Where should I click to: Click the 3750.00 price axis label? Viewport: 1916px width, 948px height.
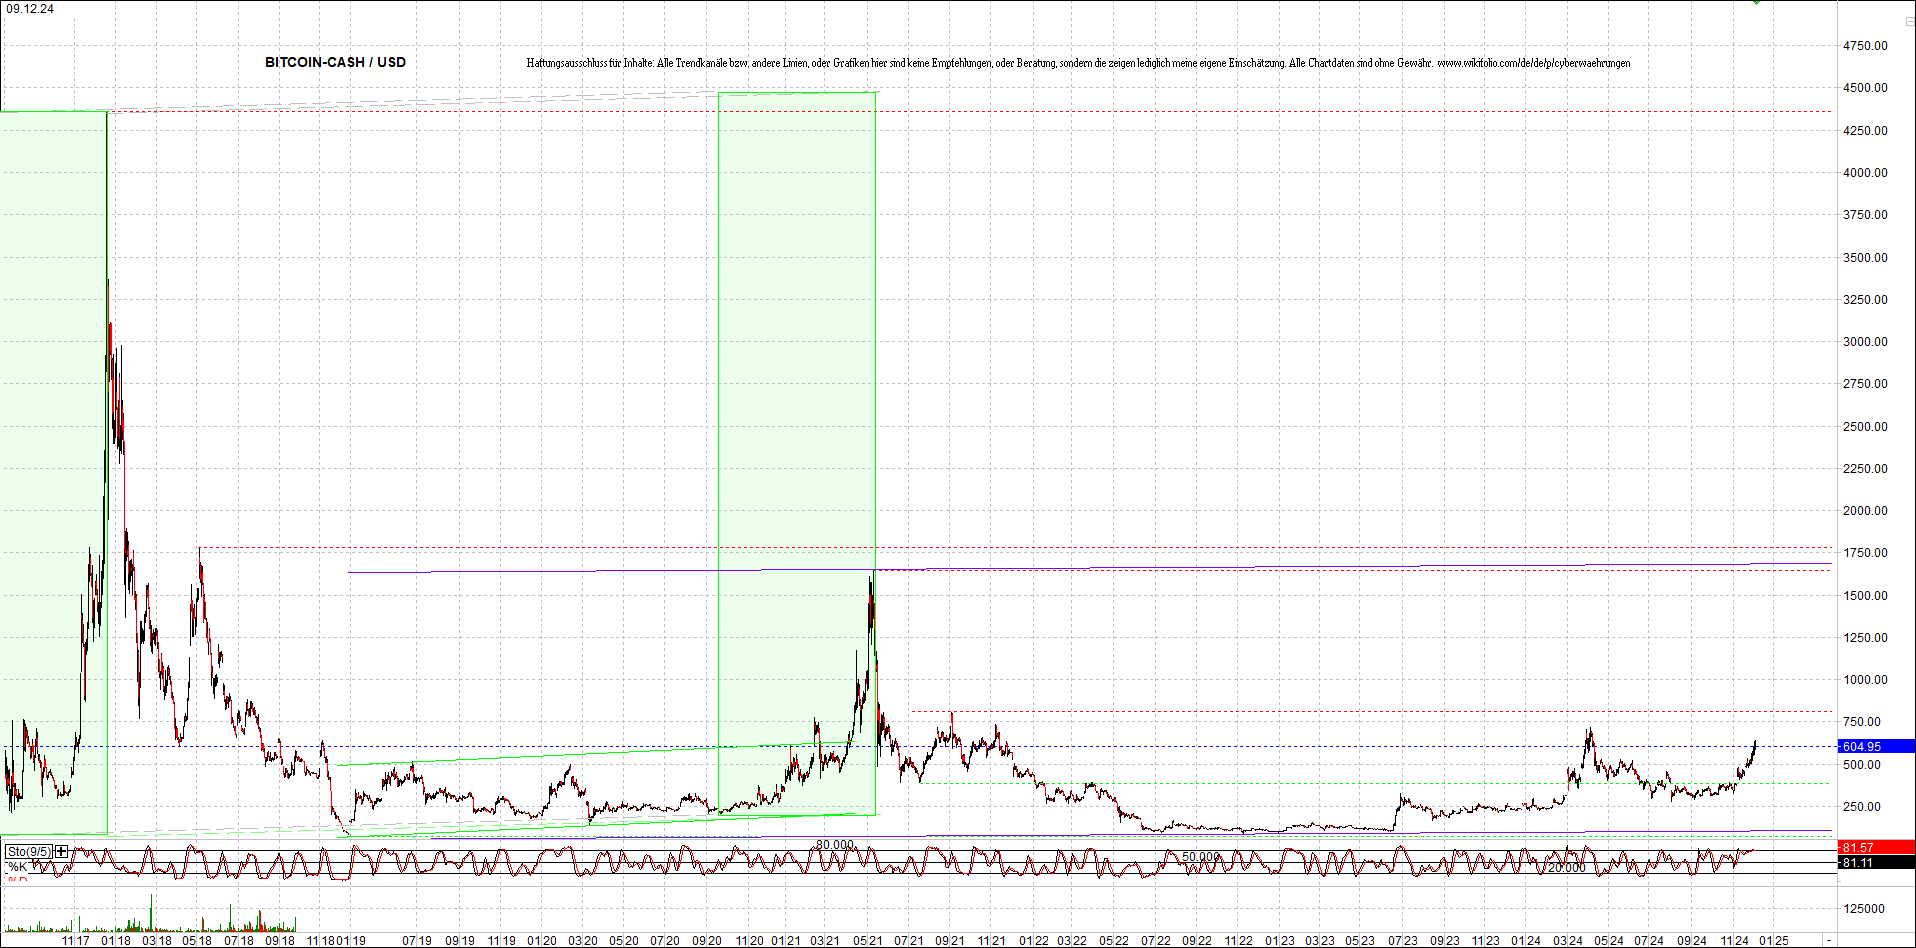(1865, 215)
